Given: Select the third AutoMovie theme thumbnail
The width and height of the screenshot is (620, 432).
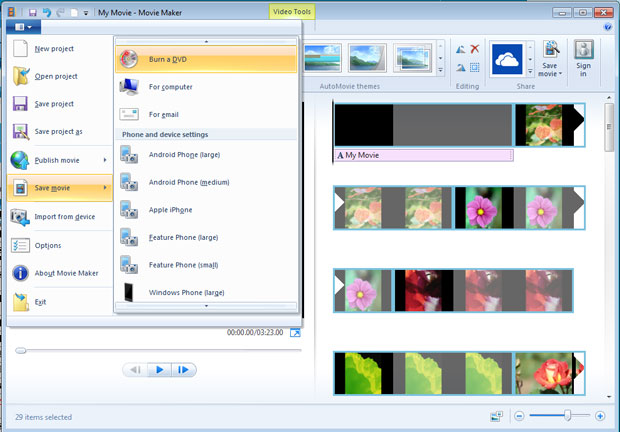Looking at the screenshot, I should tap(412, 58).
